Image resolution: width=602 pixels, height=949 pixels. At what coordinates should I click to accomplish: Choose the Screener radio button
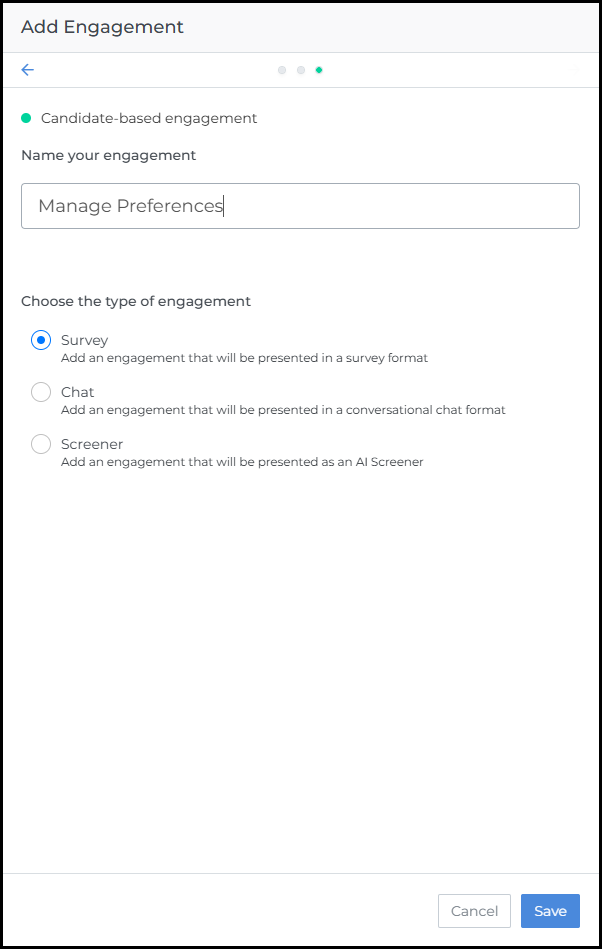point(41,444)
